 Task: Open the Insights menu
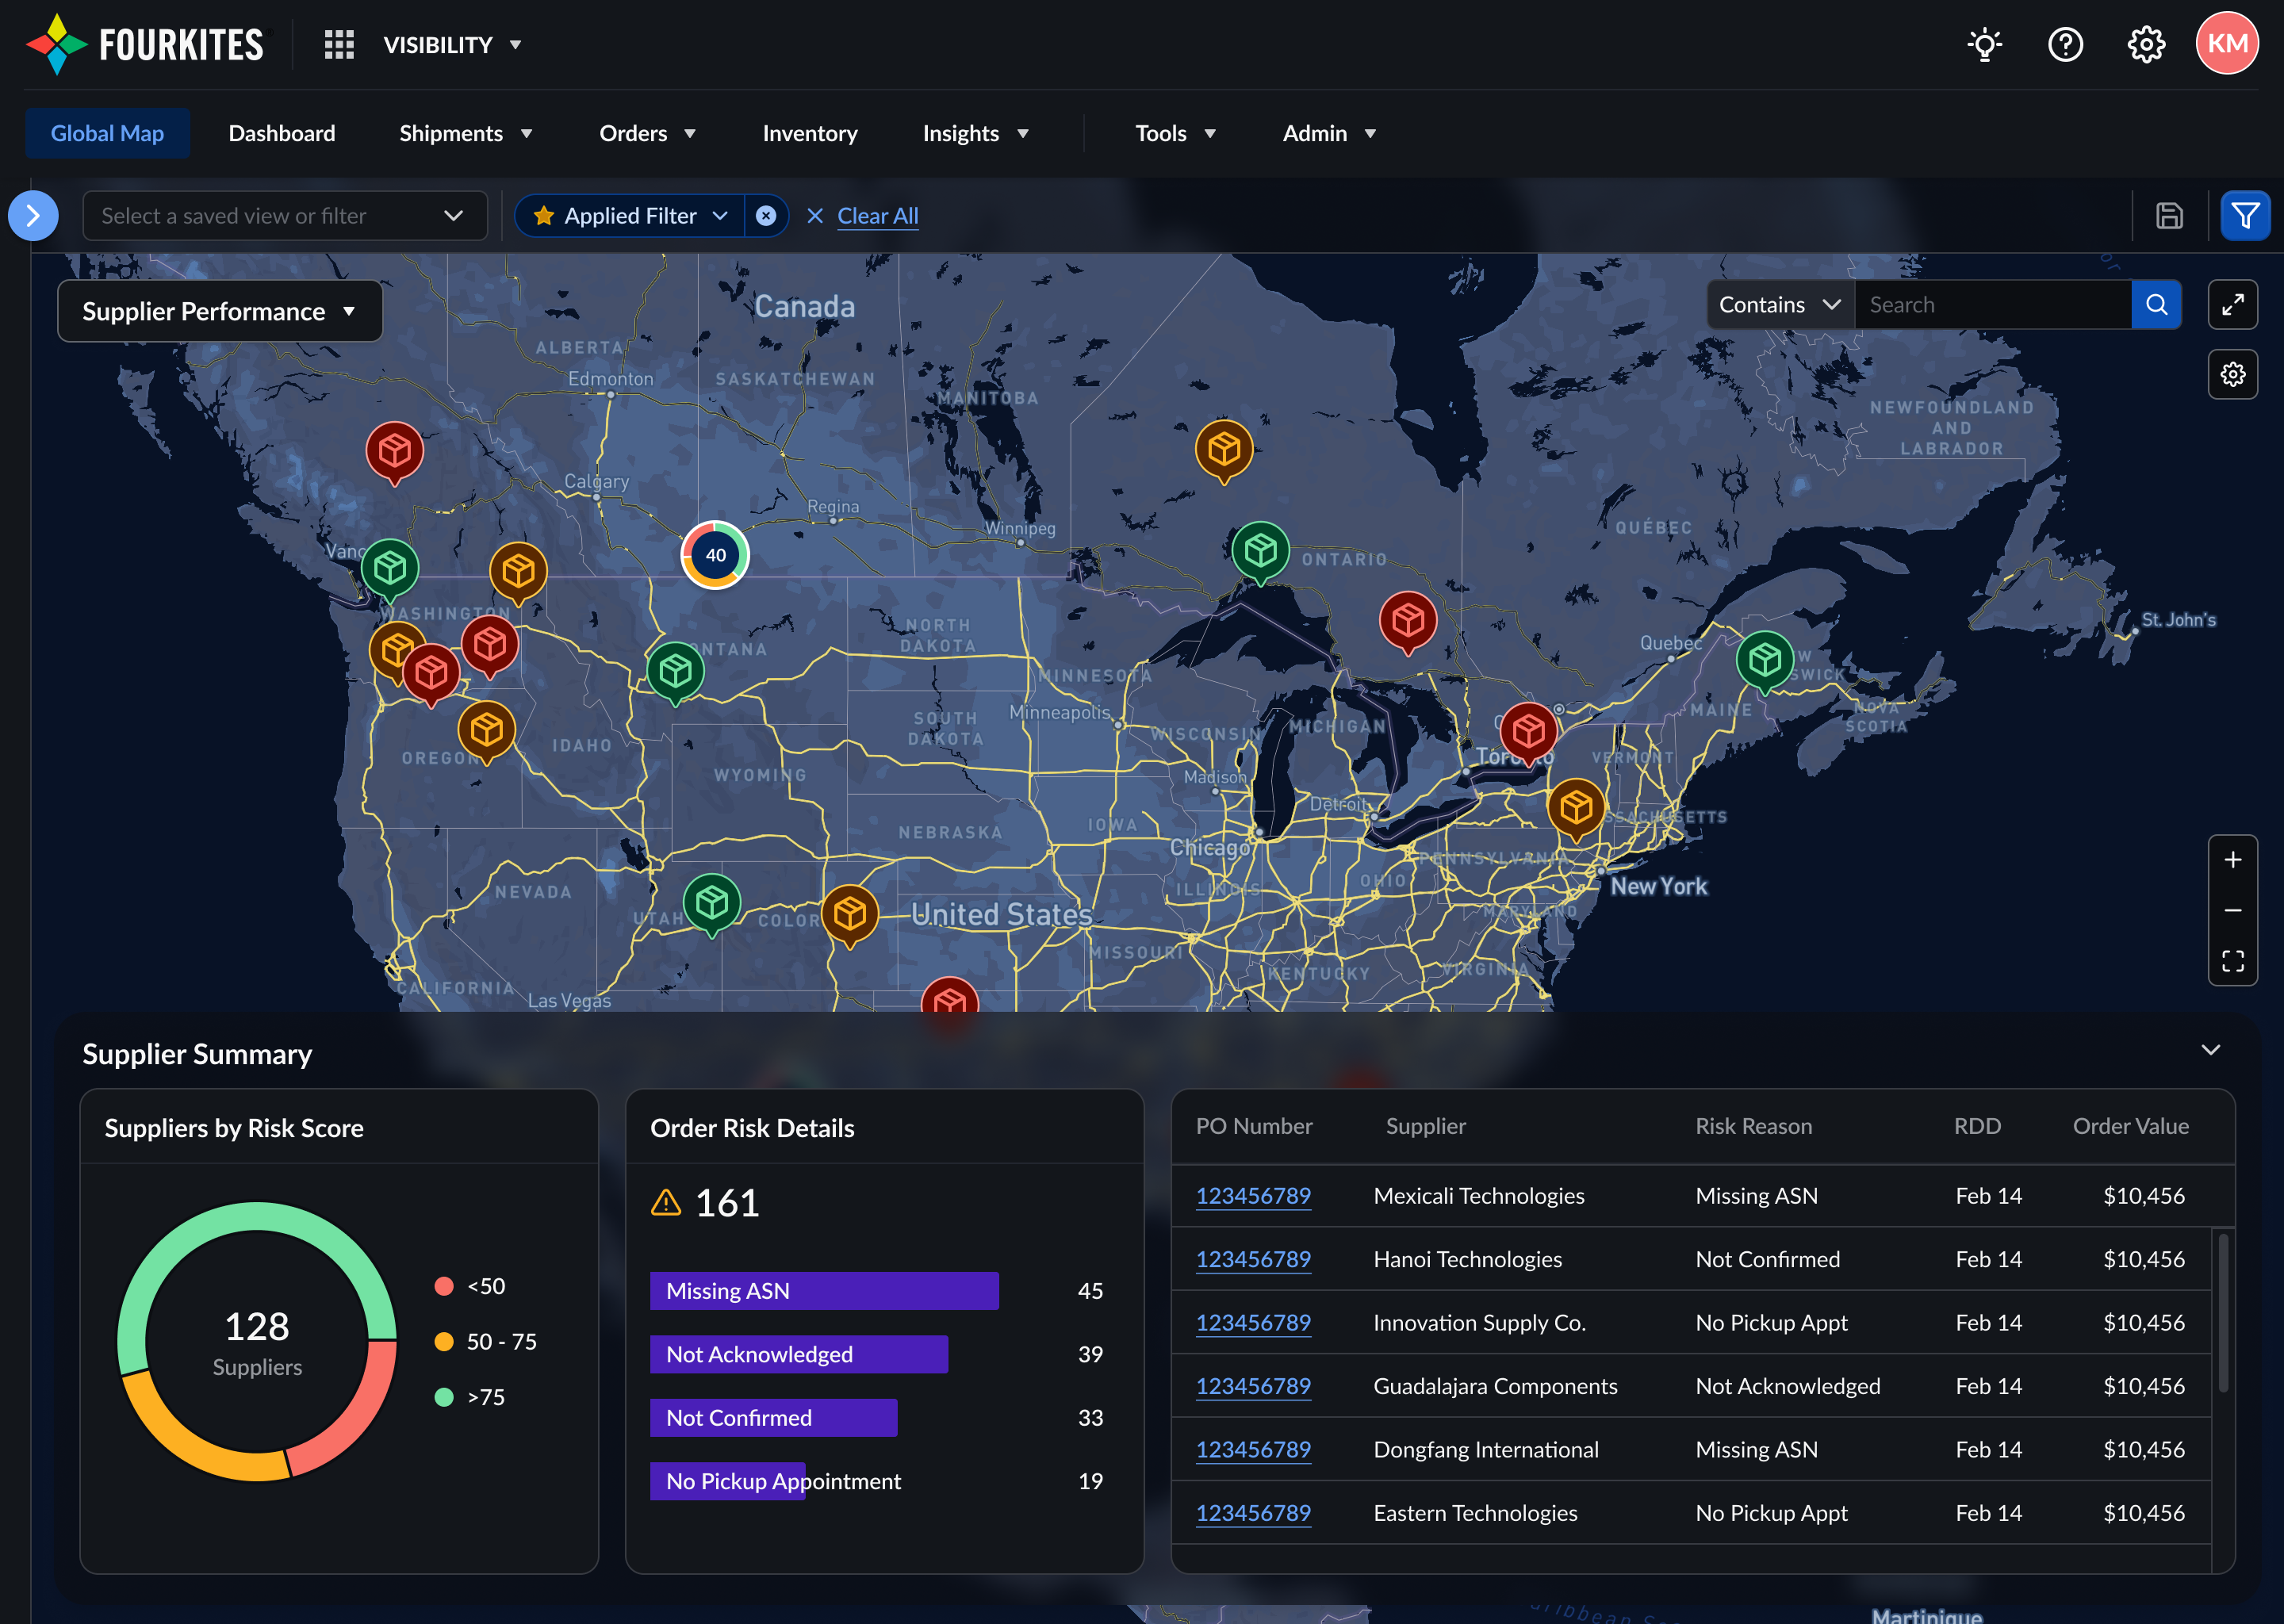(975, 133)
